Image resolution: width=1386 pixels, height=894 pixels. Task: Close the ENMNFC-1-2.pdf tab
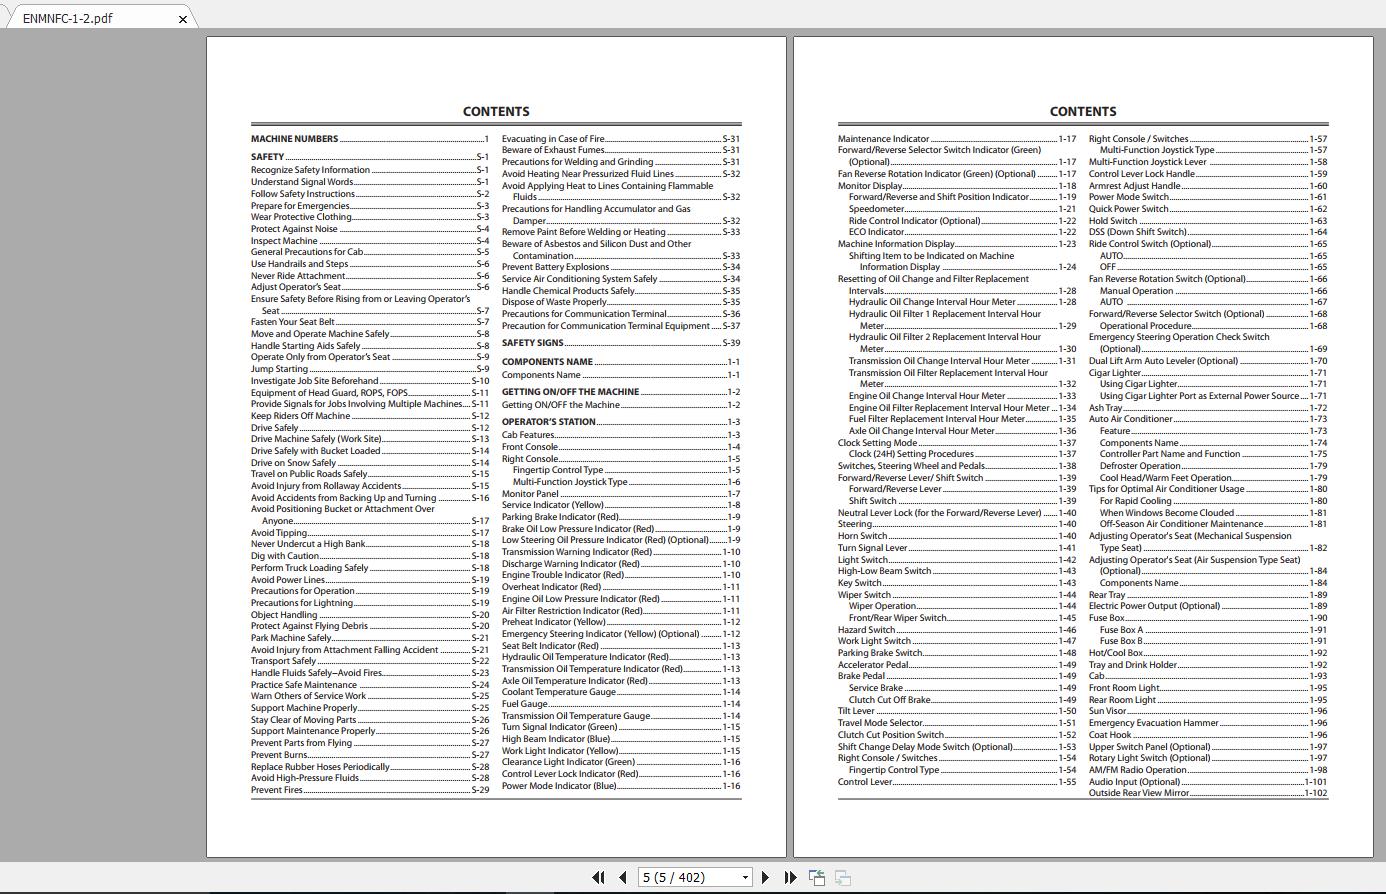tap(183, 19)
